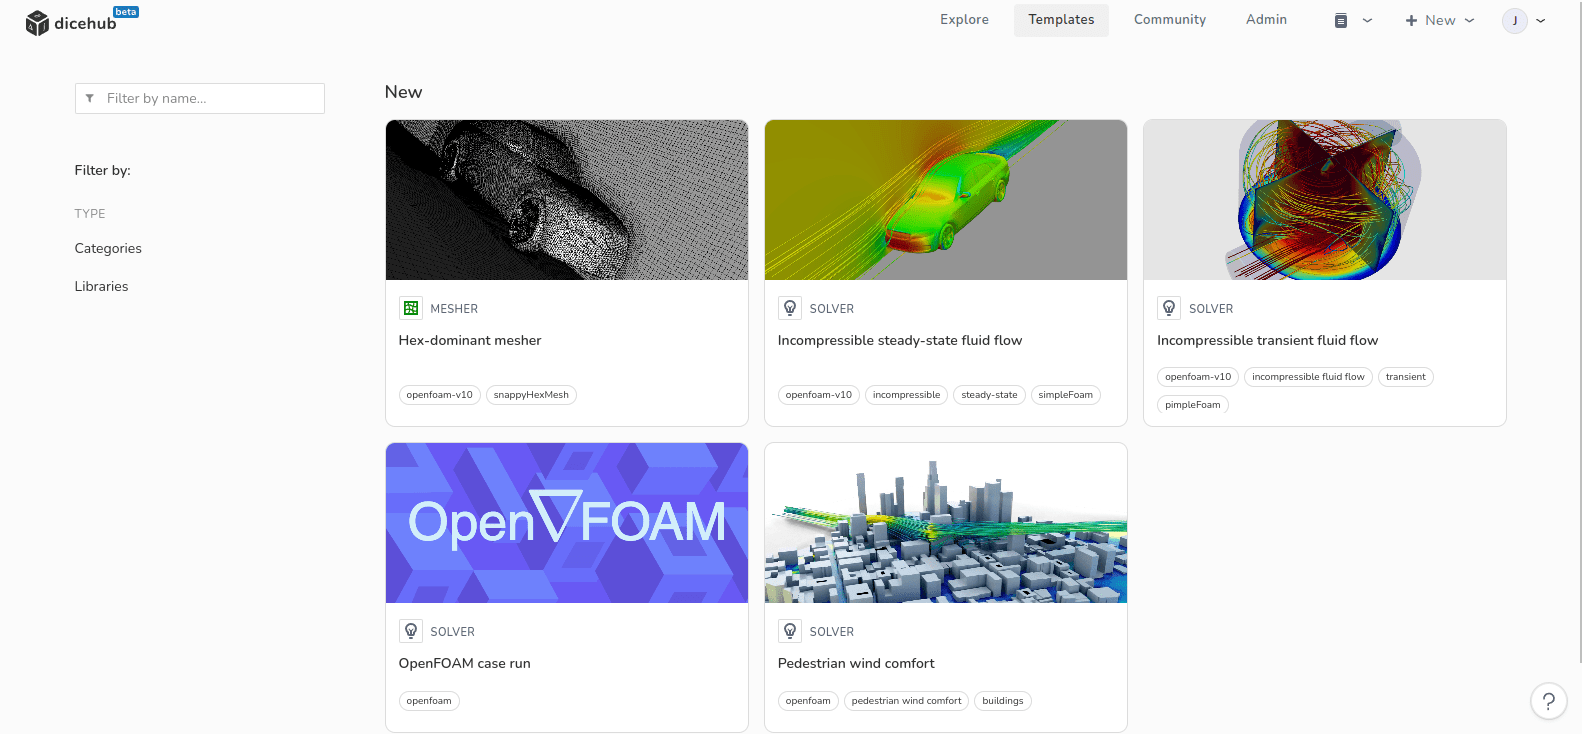Click solver bulb icon on steady-state card
1582x734 pixels.
(x=790, y=308)
